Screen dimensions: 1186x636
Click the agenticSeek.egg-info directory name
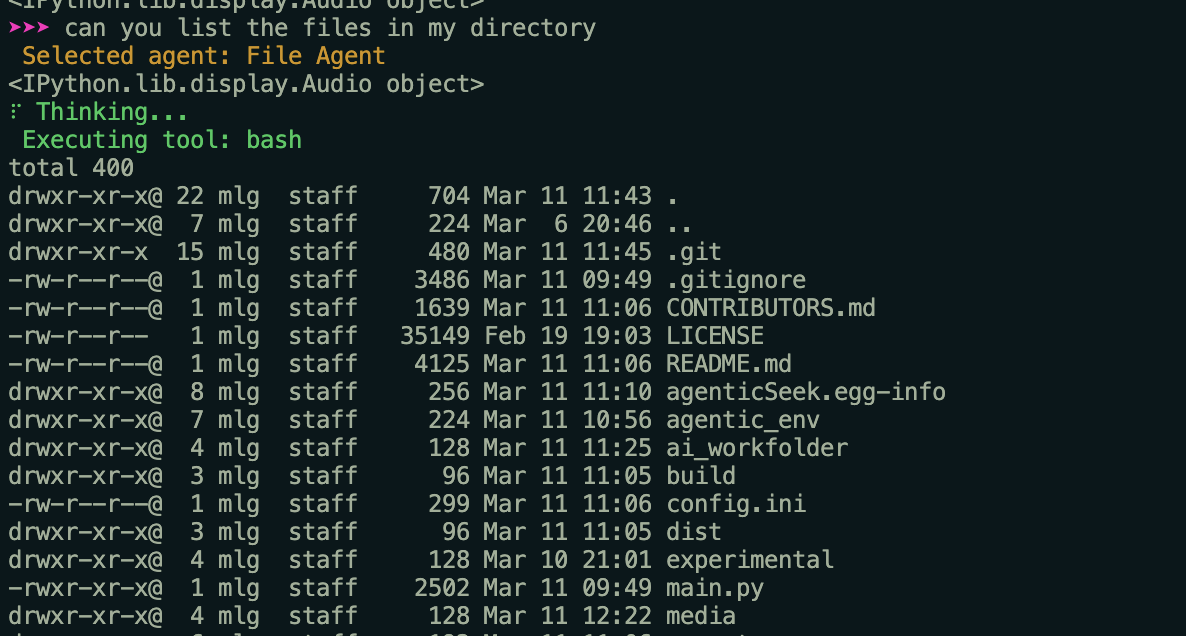(x=806, y=392)
